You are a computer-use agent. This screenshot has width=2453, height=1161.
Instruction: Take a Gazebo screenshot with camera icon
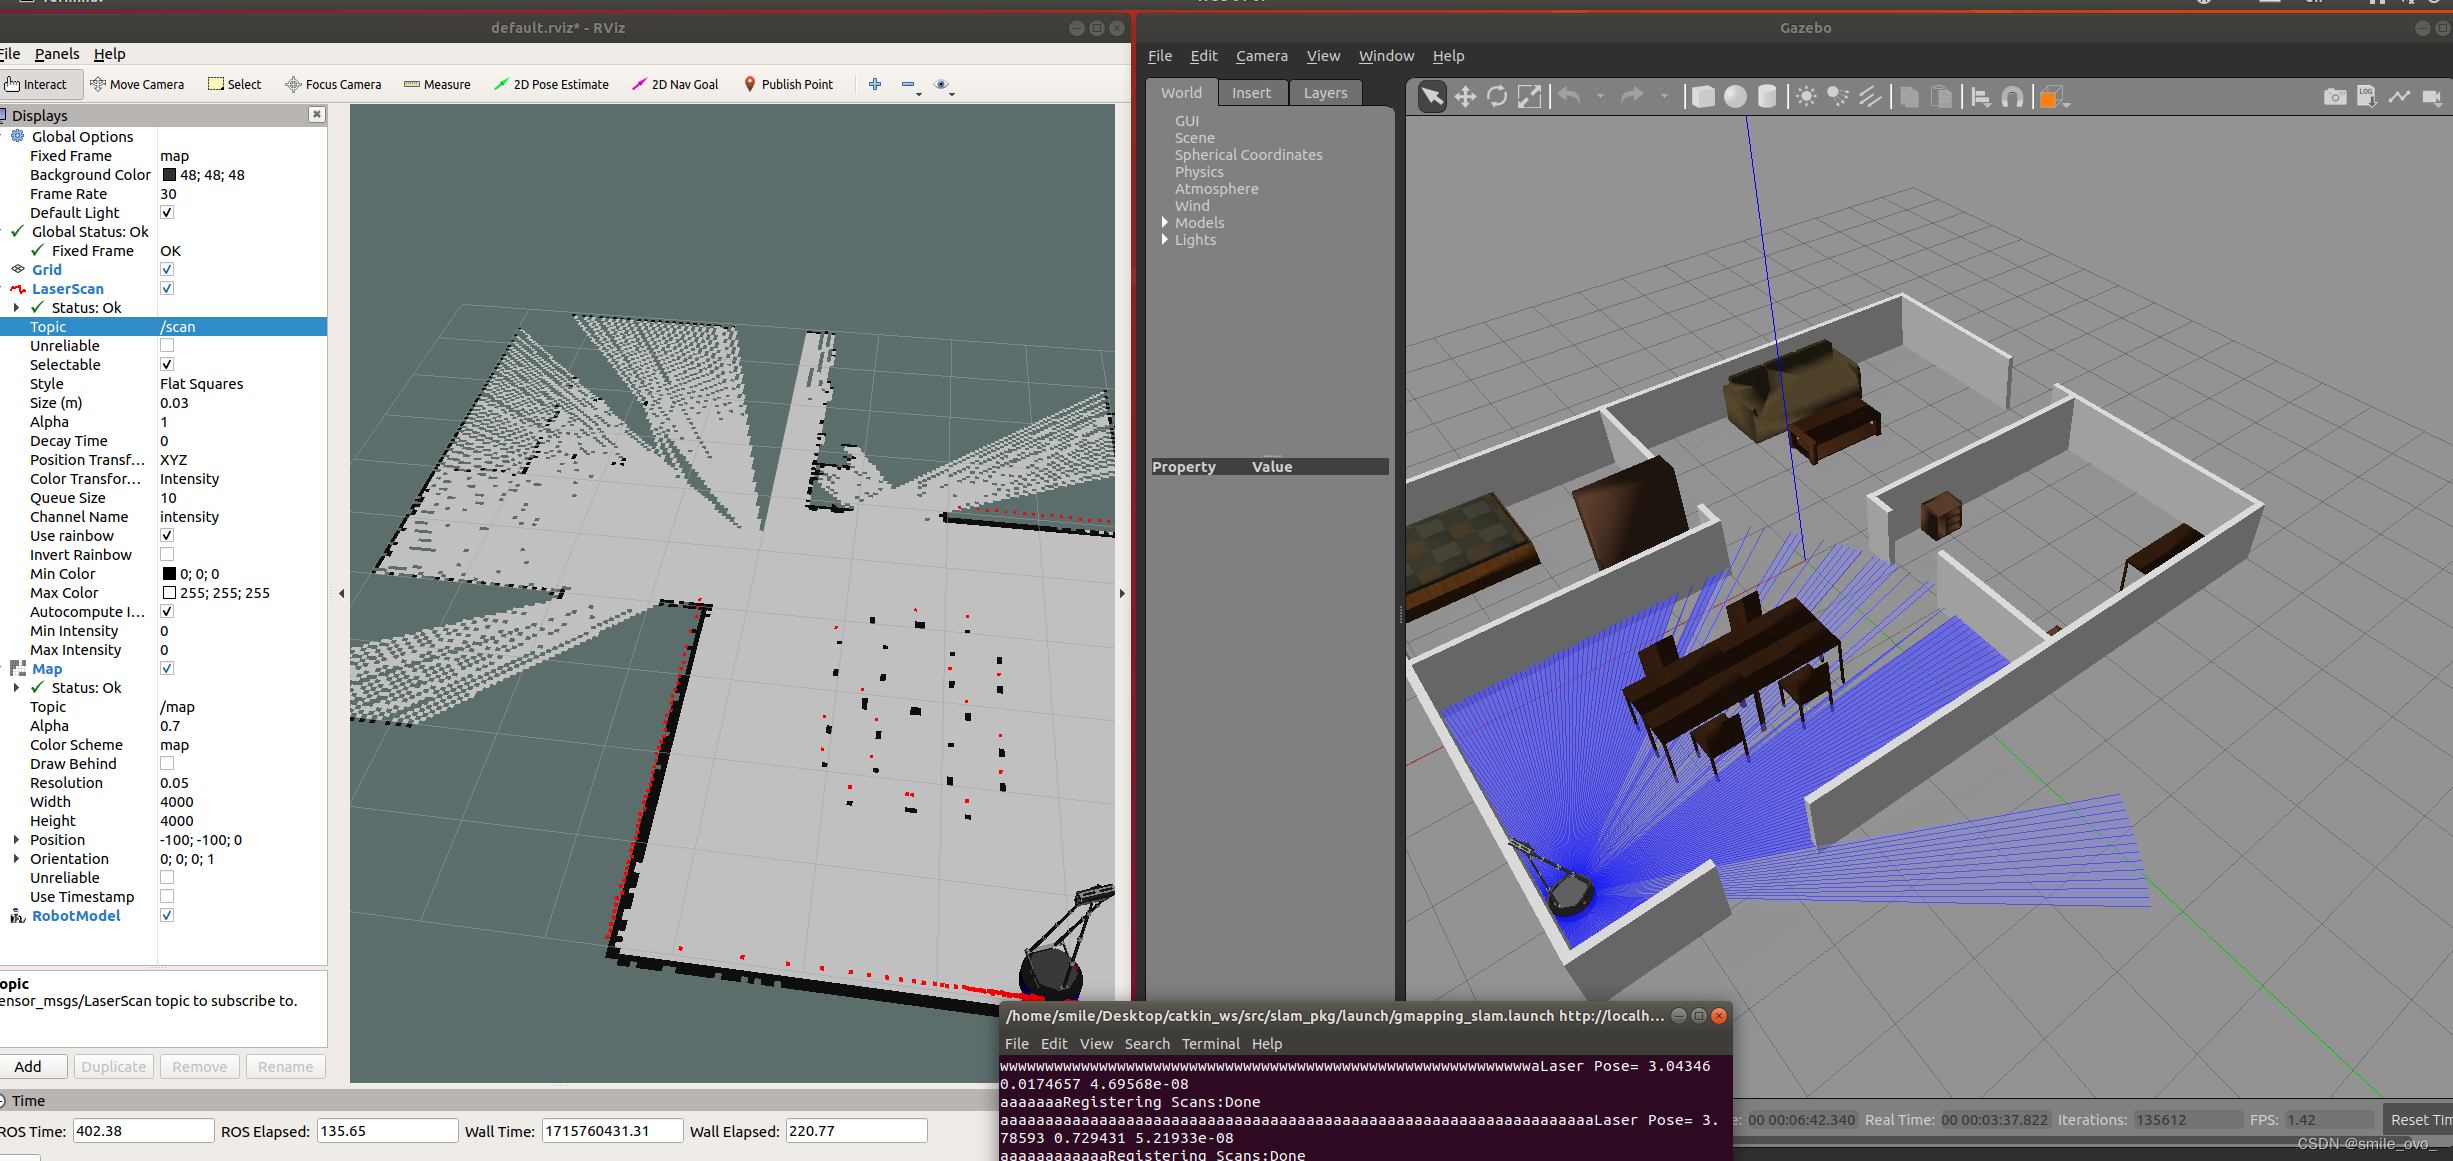point(2335,97)
